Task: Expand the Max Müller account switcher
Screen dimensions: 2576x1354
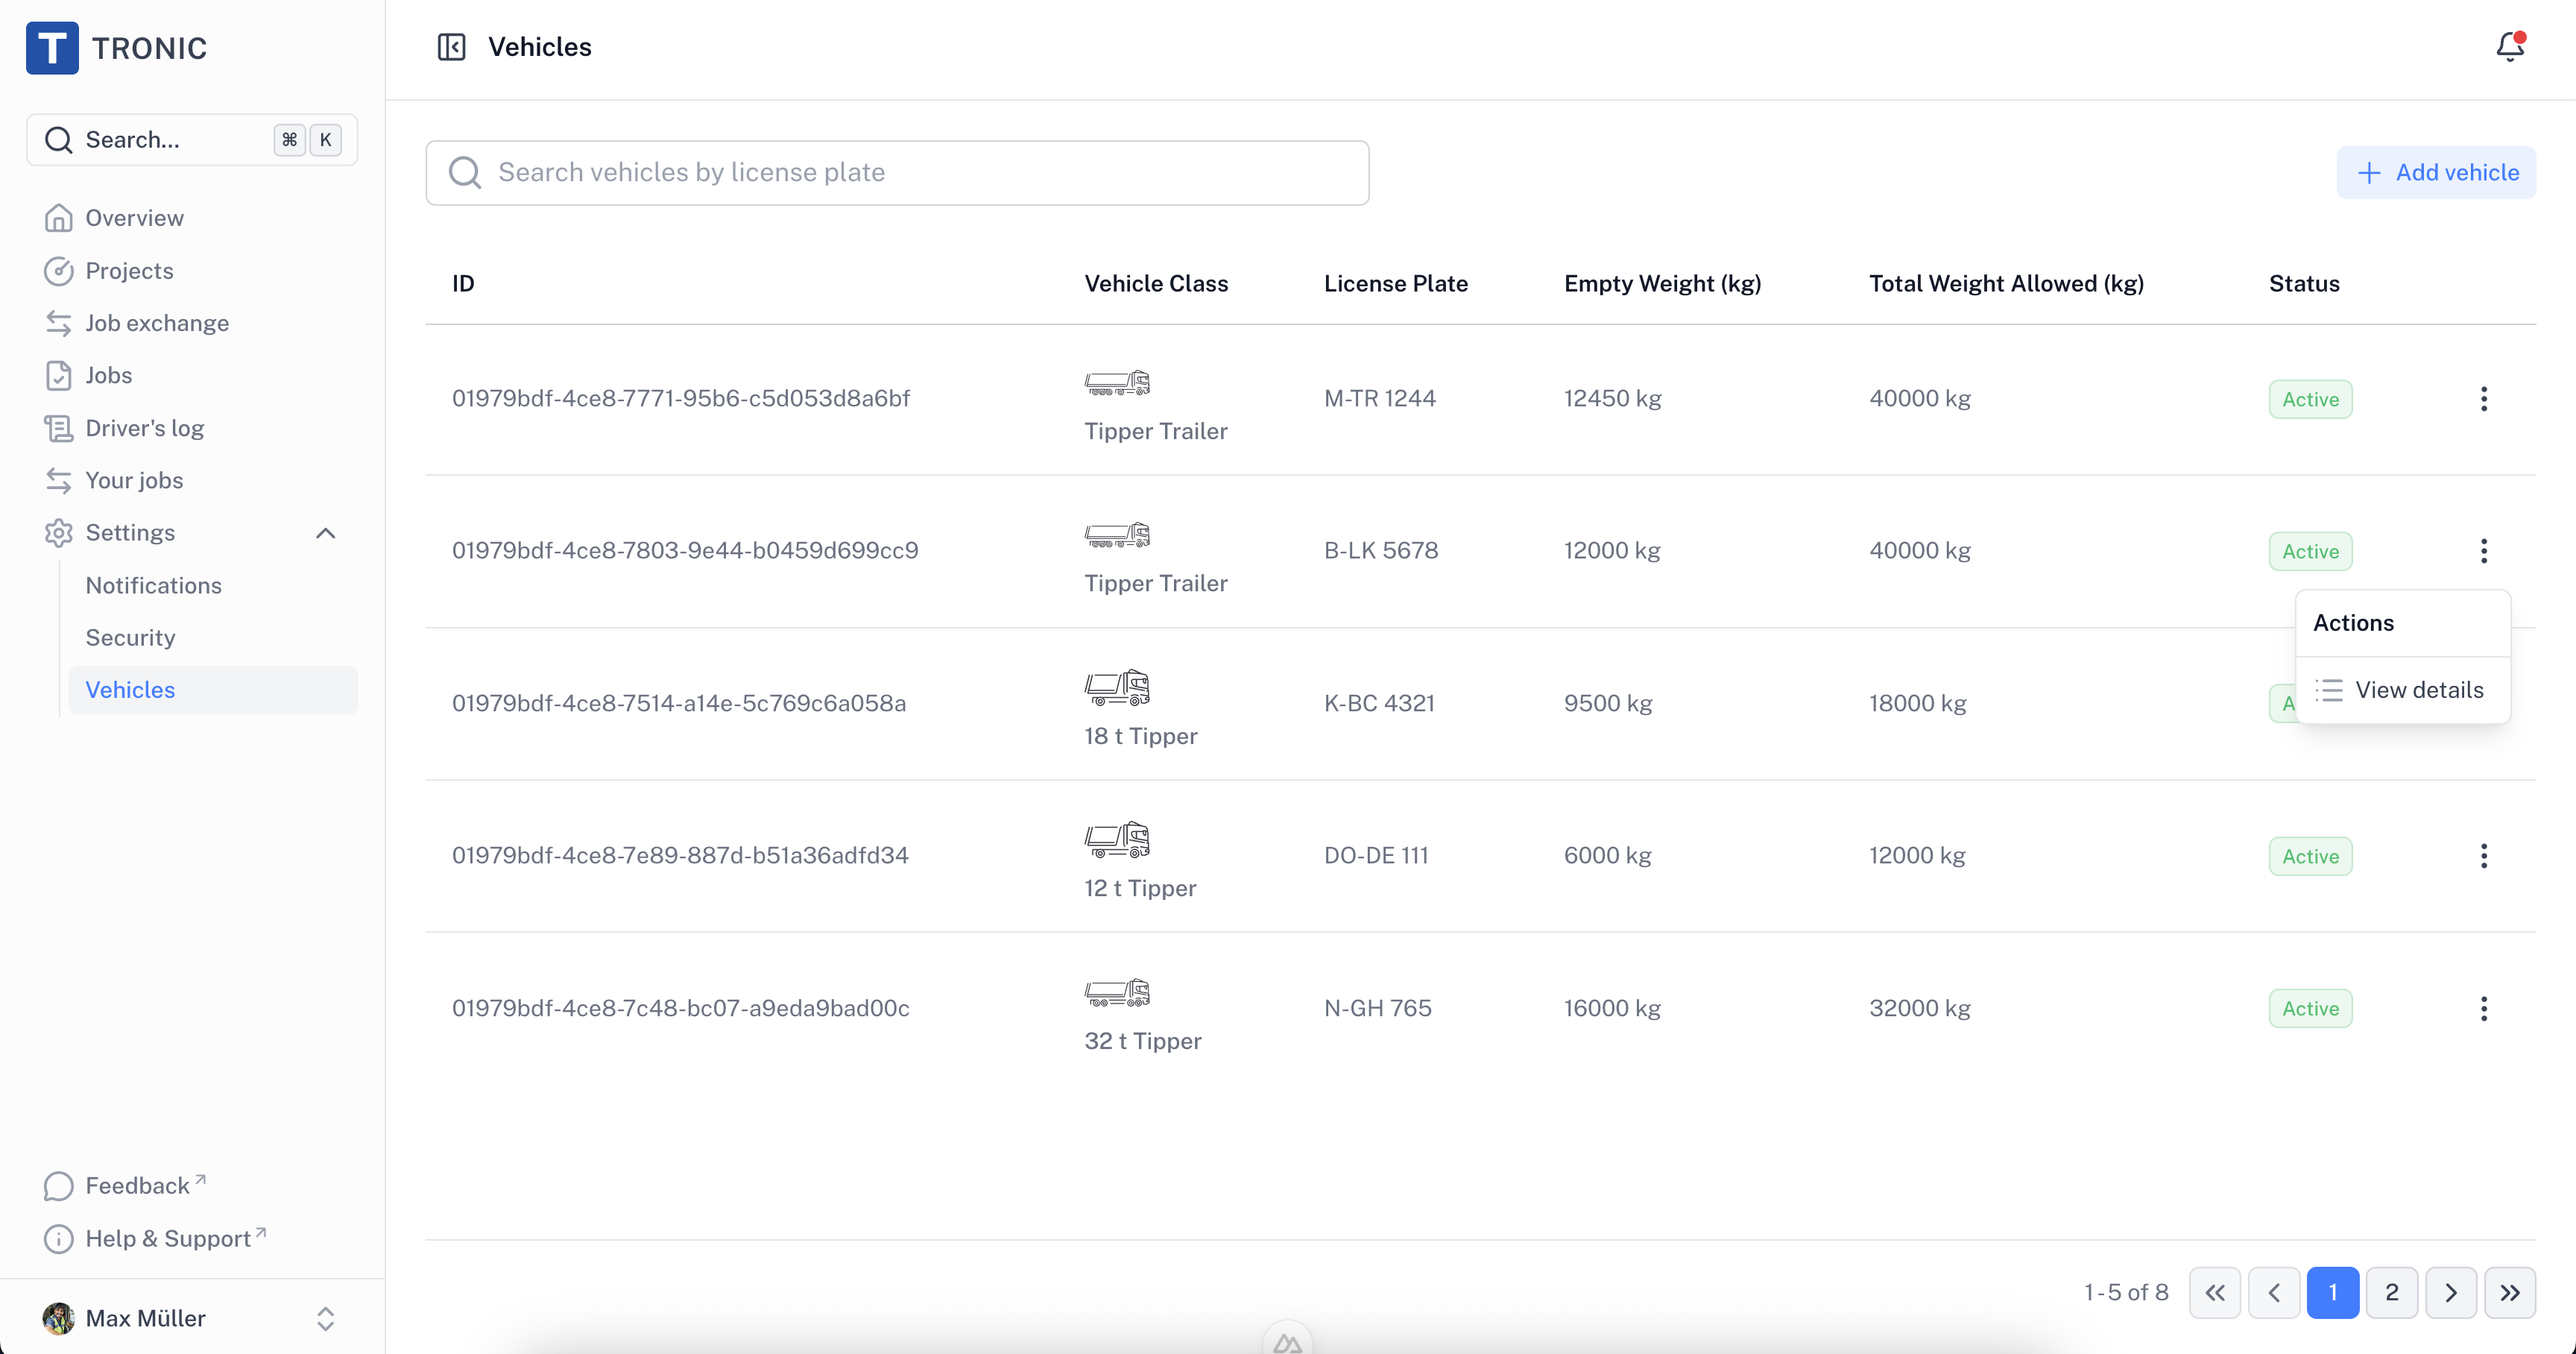Action: (325, 1318)
